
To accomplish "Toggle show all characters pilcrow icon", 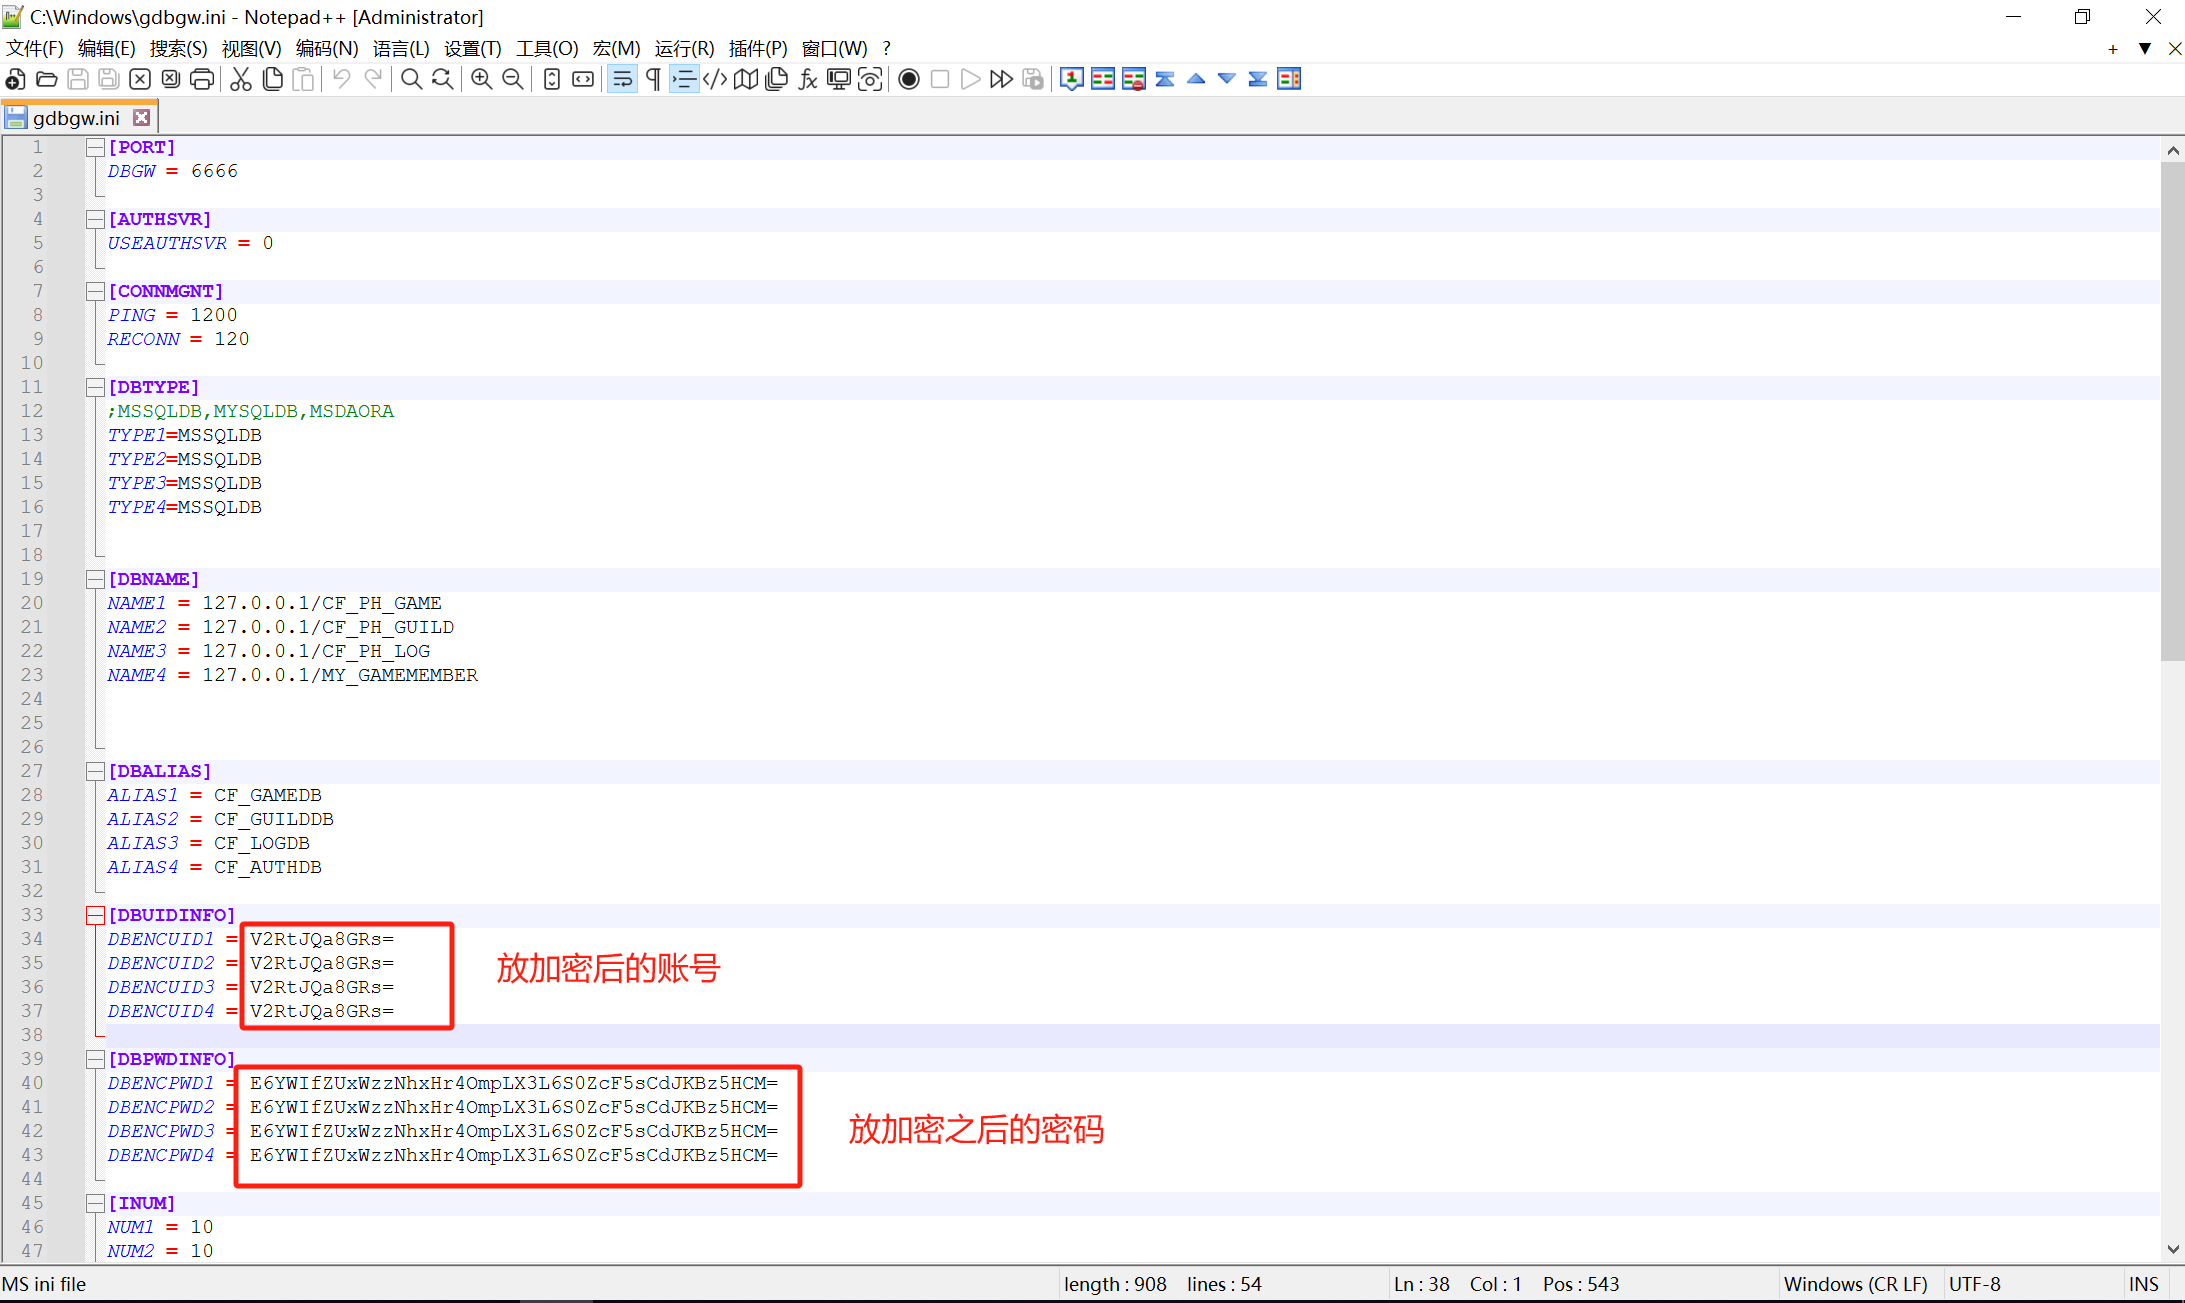I will point(653,80).
